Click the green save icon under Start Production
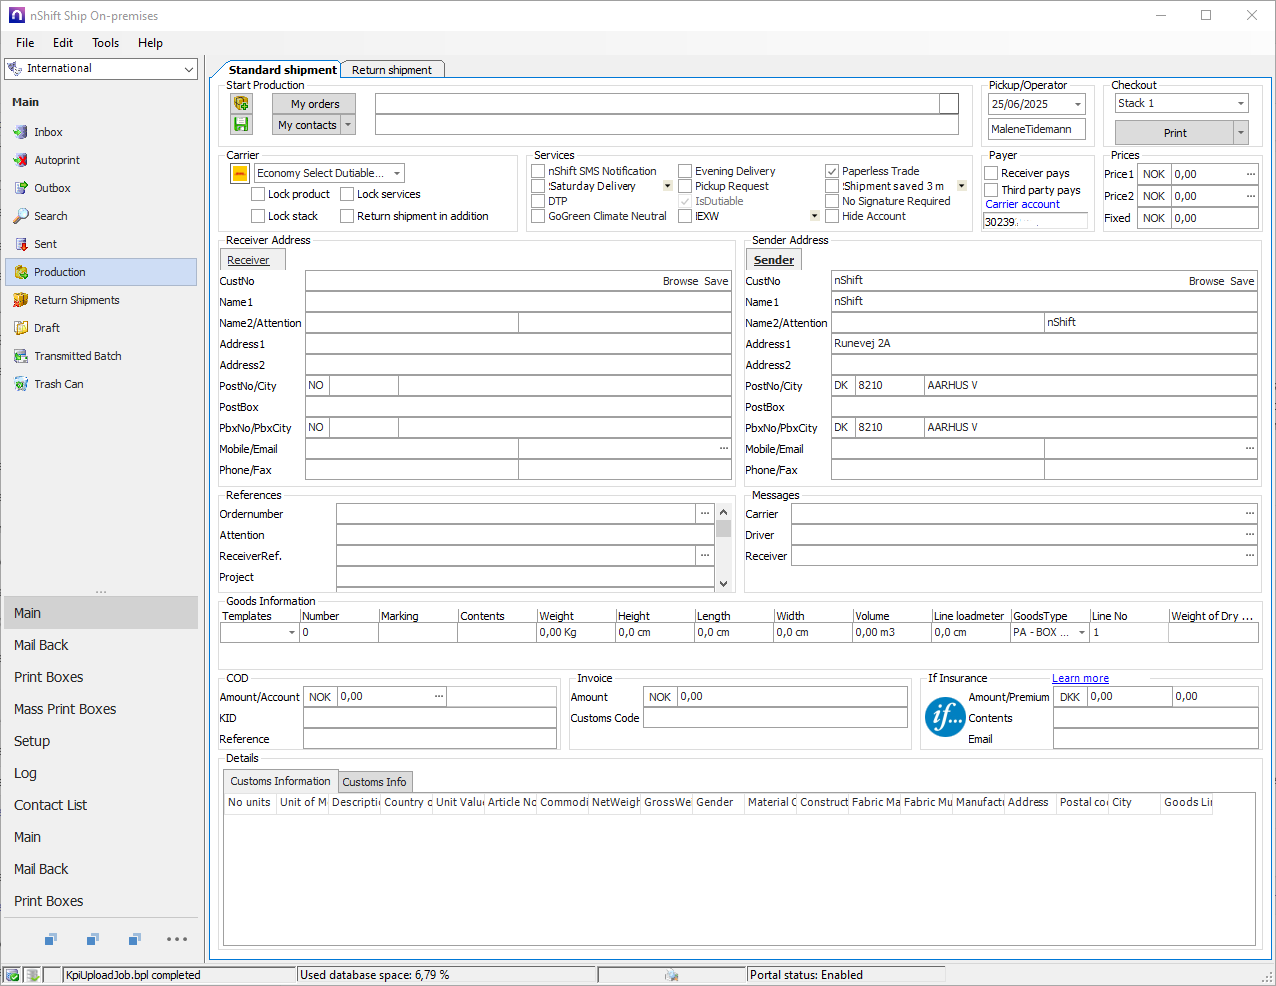Image resolution: width=1276 pixels, height=986 pixels. click(241, 124)
